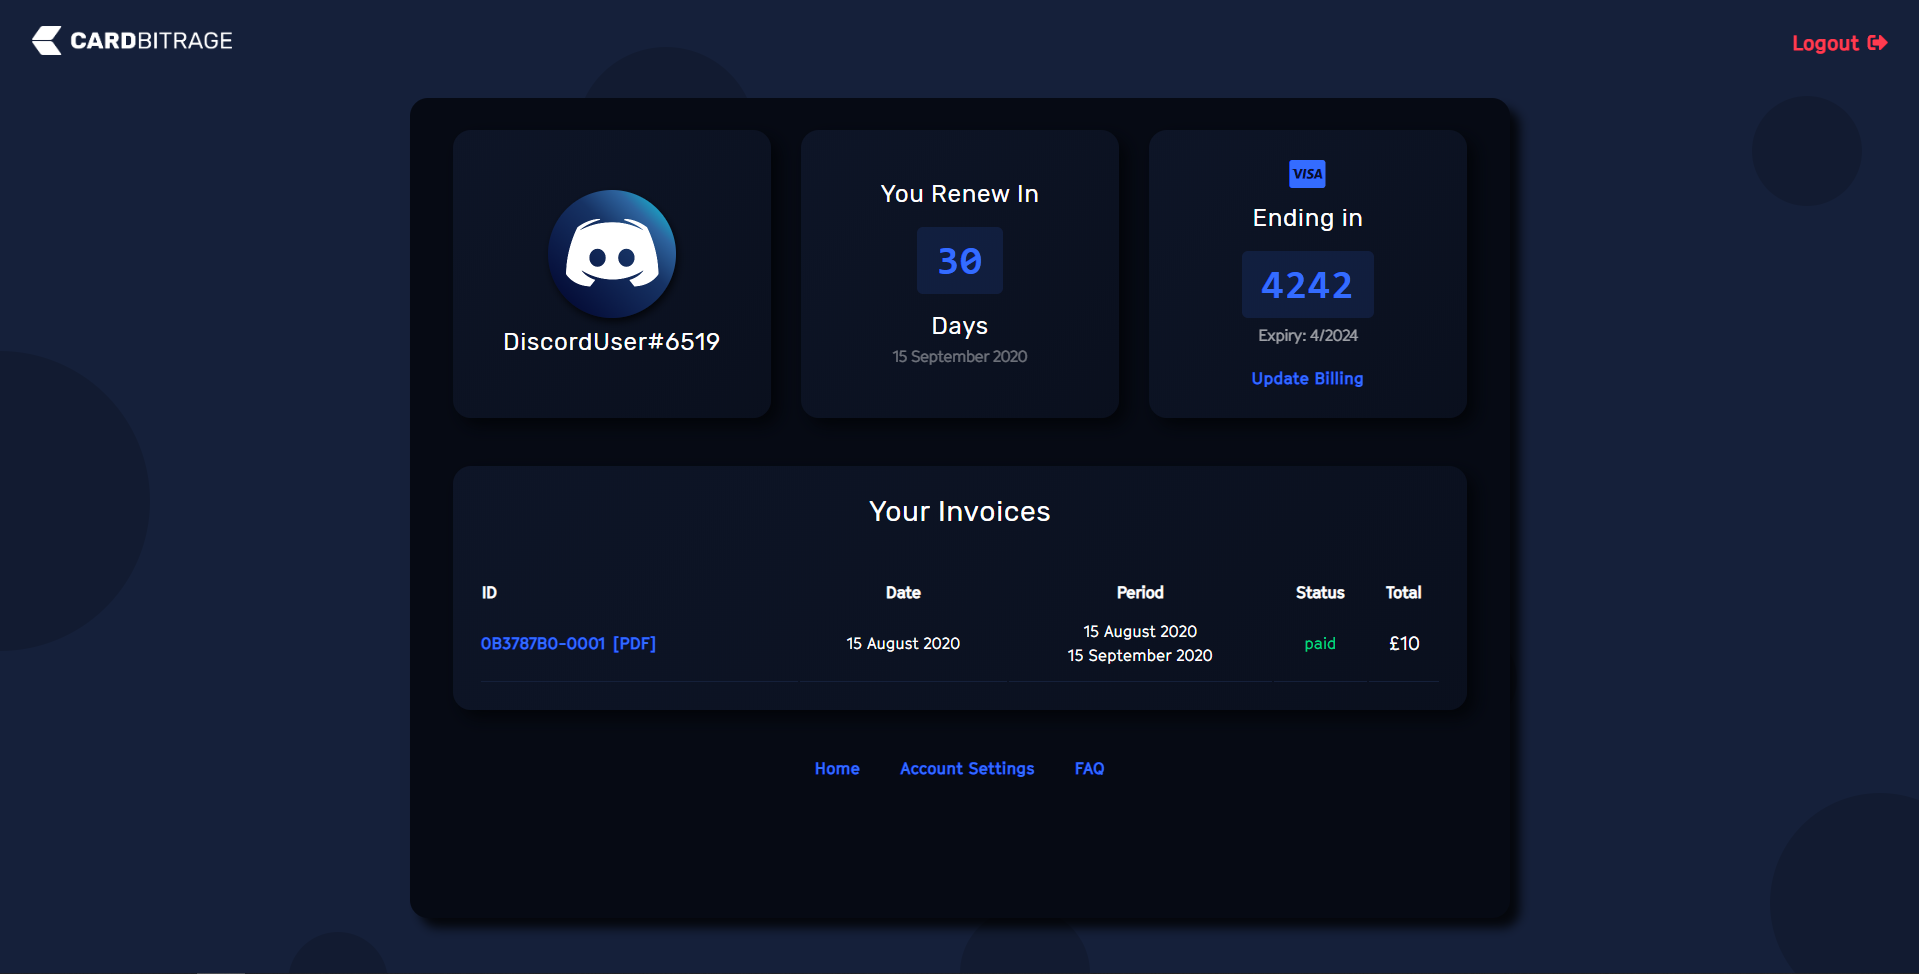Click the green paid status label

point(1319,644)
